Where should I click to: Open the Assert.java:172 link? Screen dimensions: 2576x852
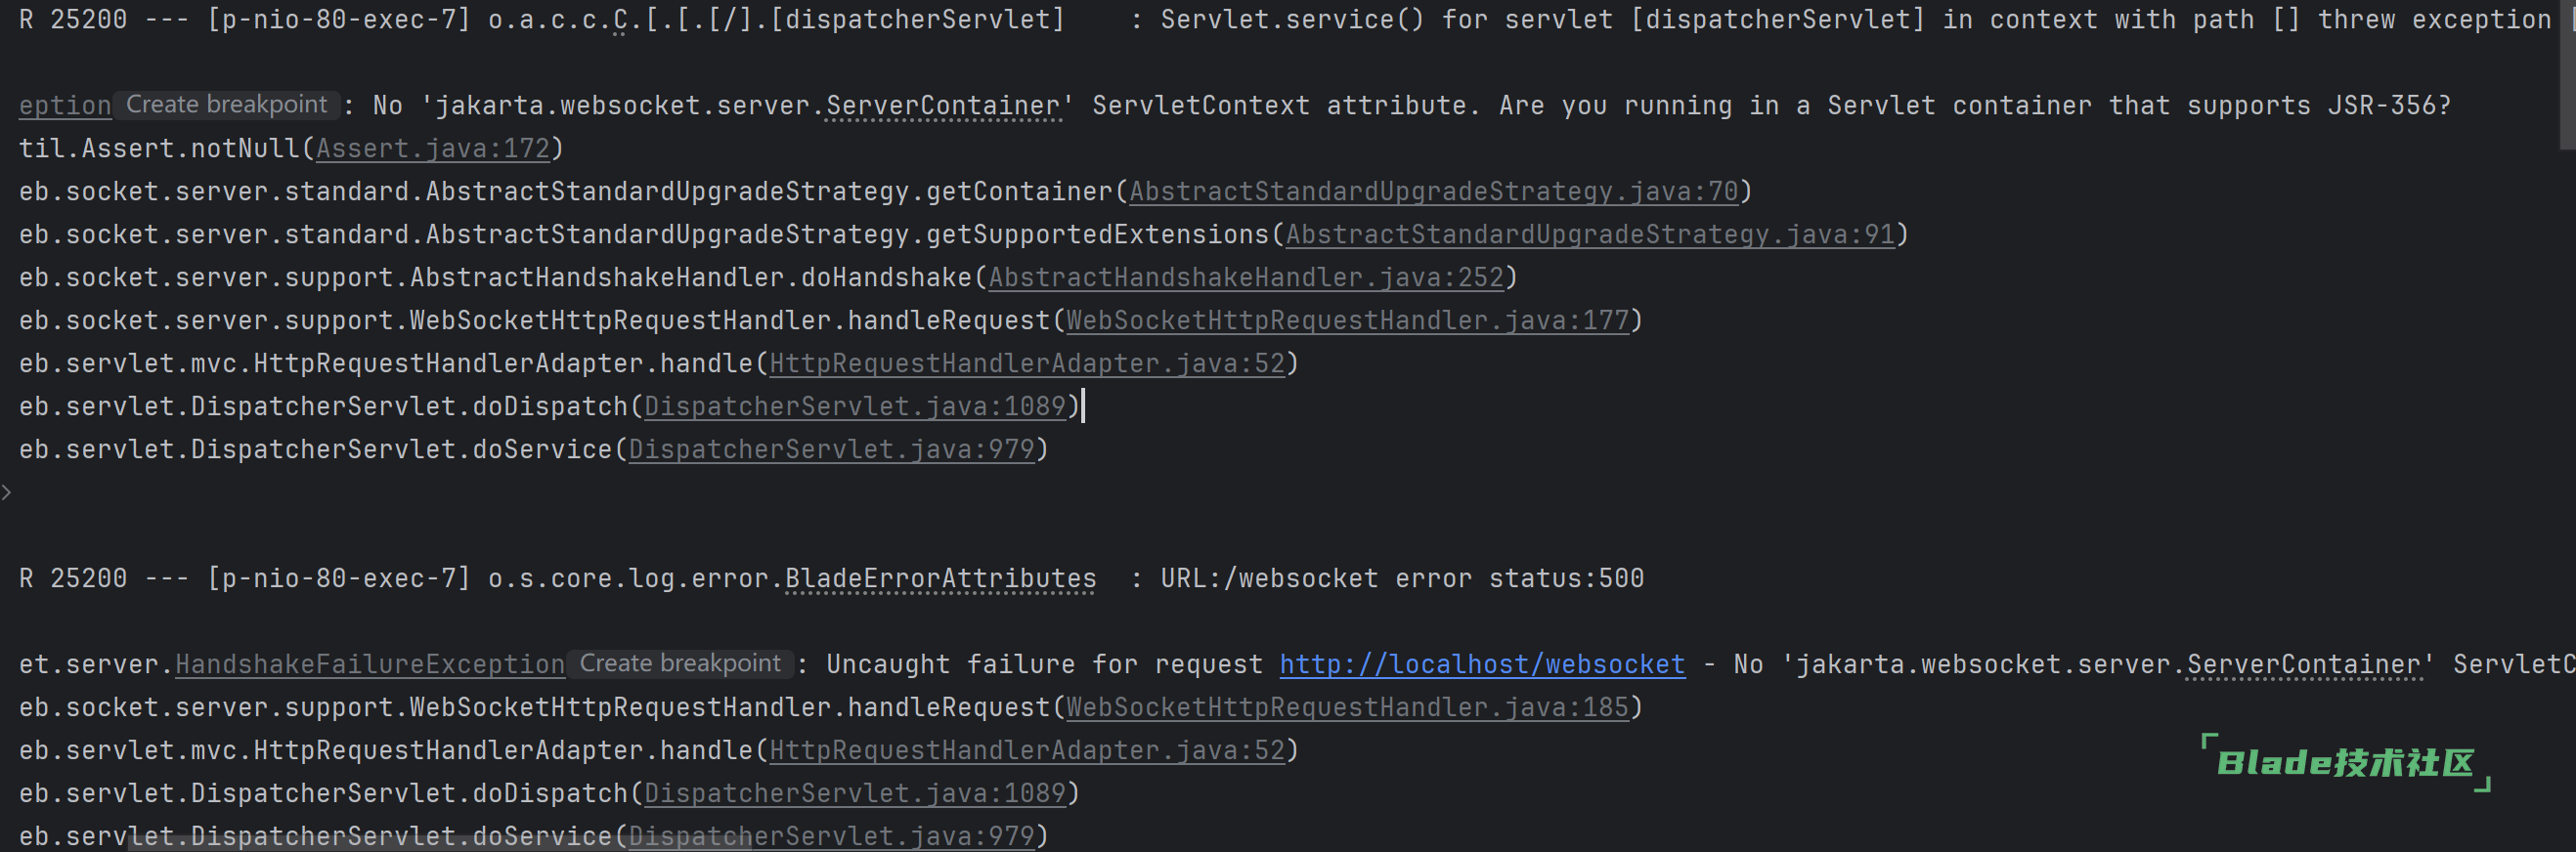[x=433, y=149]
